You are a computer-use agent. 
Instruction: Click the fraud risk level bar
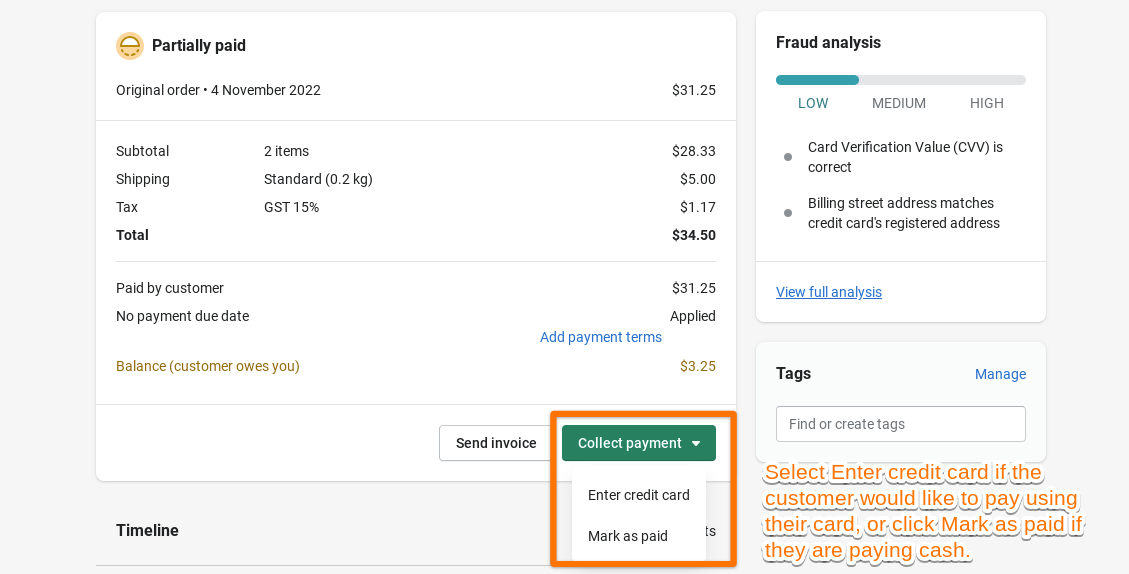900,80
